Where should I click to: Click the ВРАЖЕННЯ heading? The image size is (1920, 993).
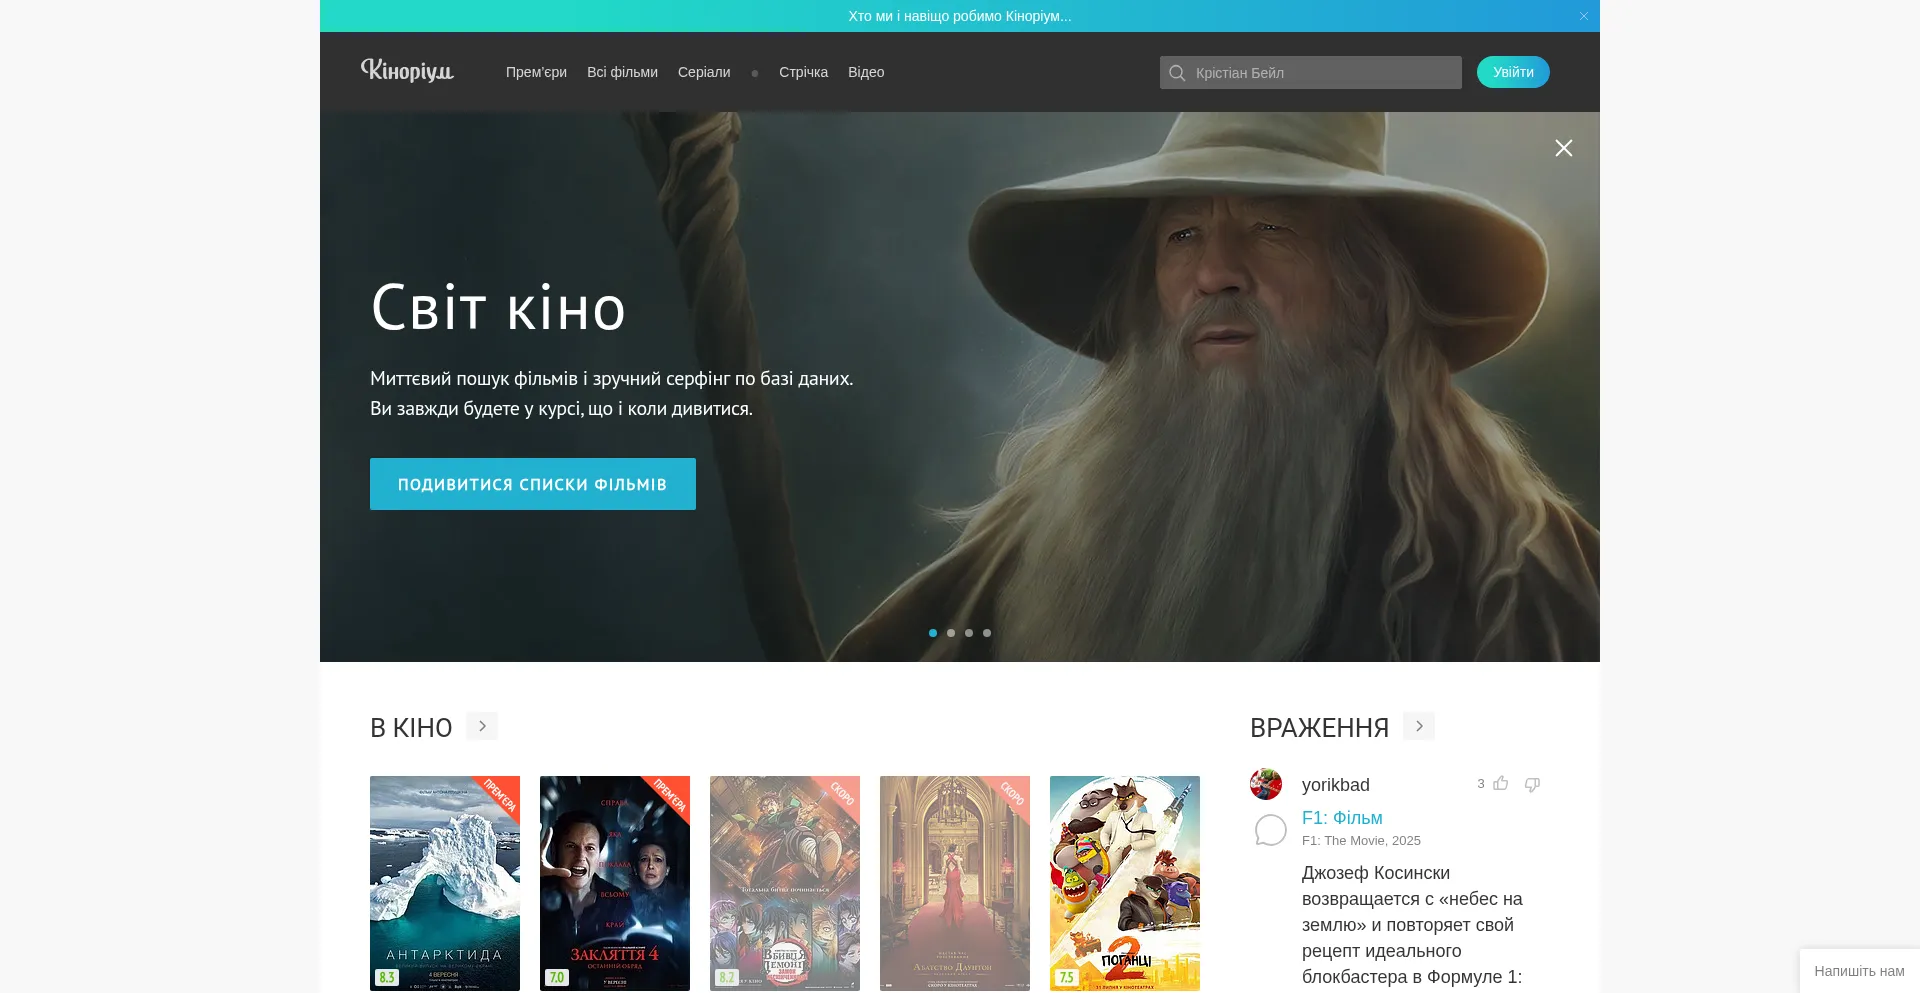[1319, 728]
